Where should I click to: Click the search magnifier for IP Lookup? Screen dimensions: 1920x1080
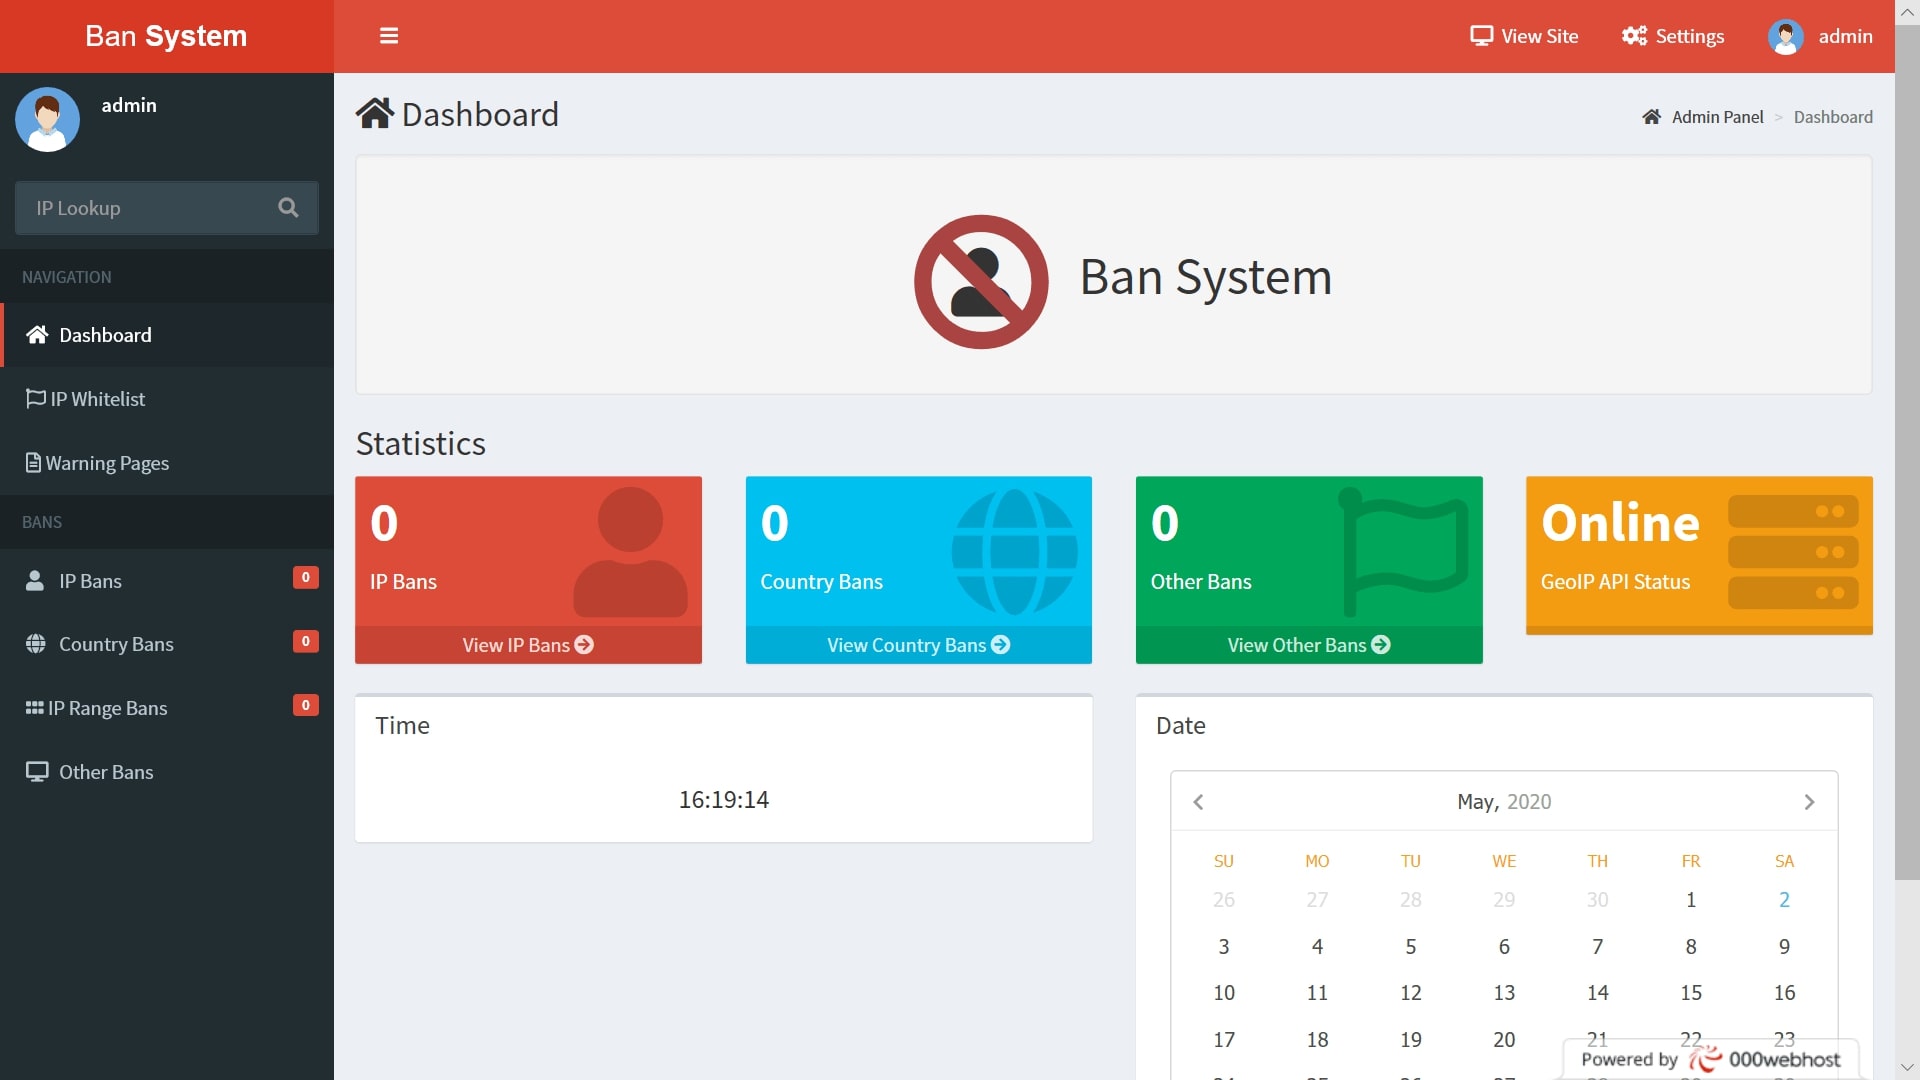point(288,208)
